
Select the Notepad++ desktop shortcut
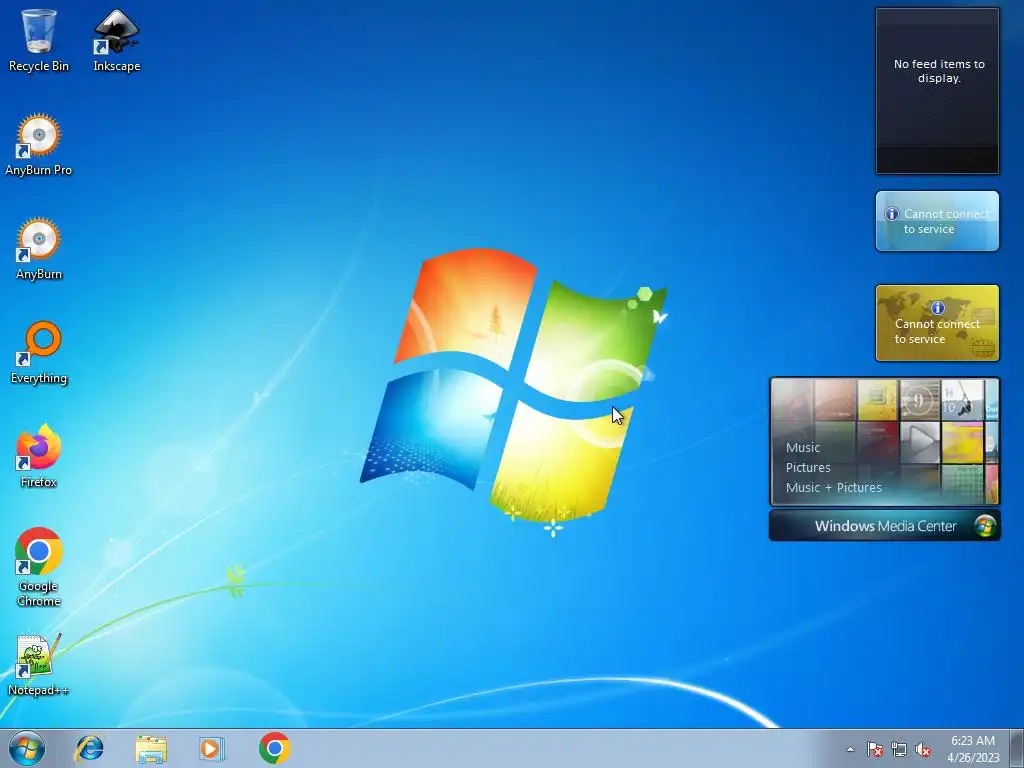[x=39, y=665]
